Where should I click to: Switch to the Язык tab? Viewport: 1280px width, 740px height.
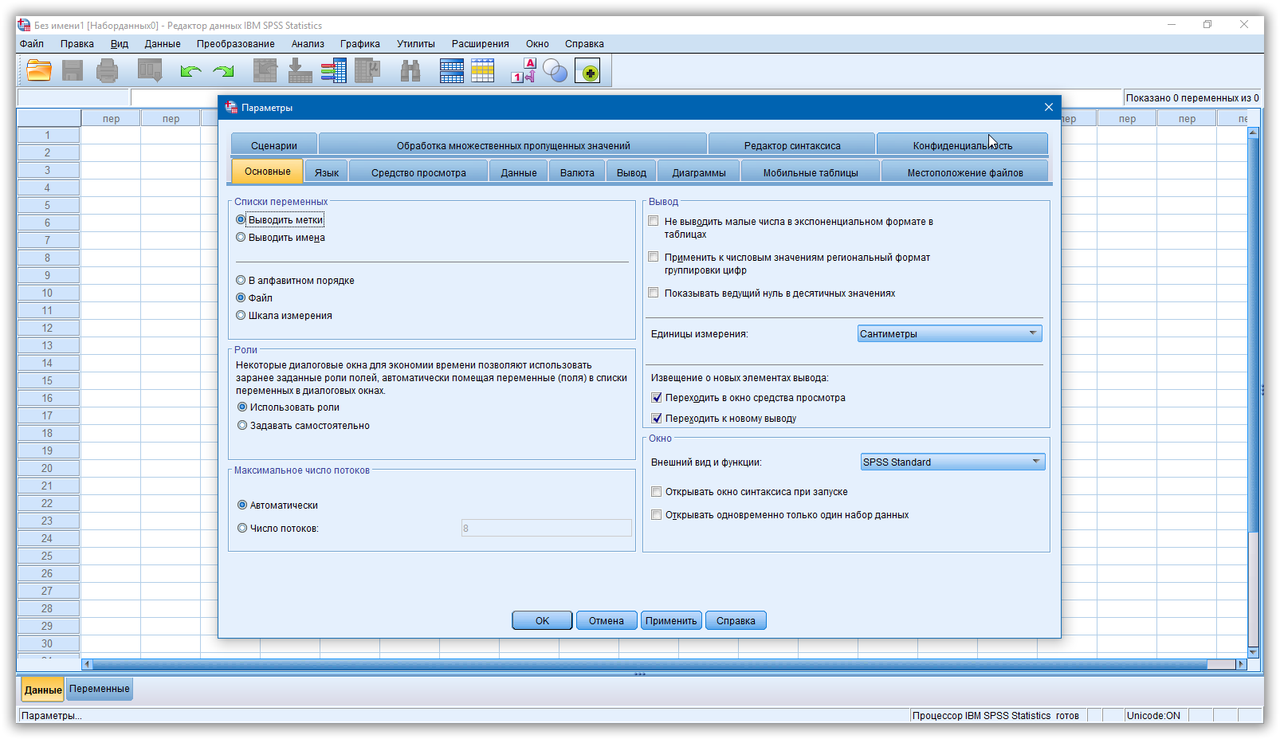(x=326, y=172)
